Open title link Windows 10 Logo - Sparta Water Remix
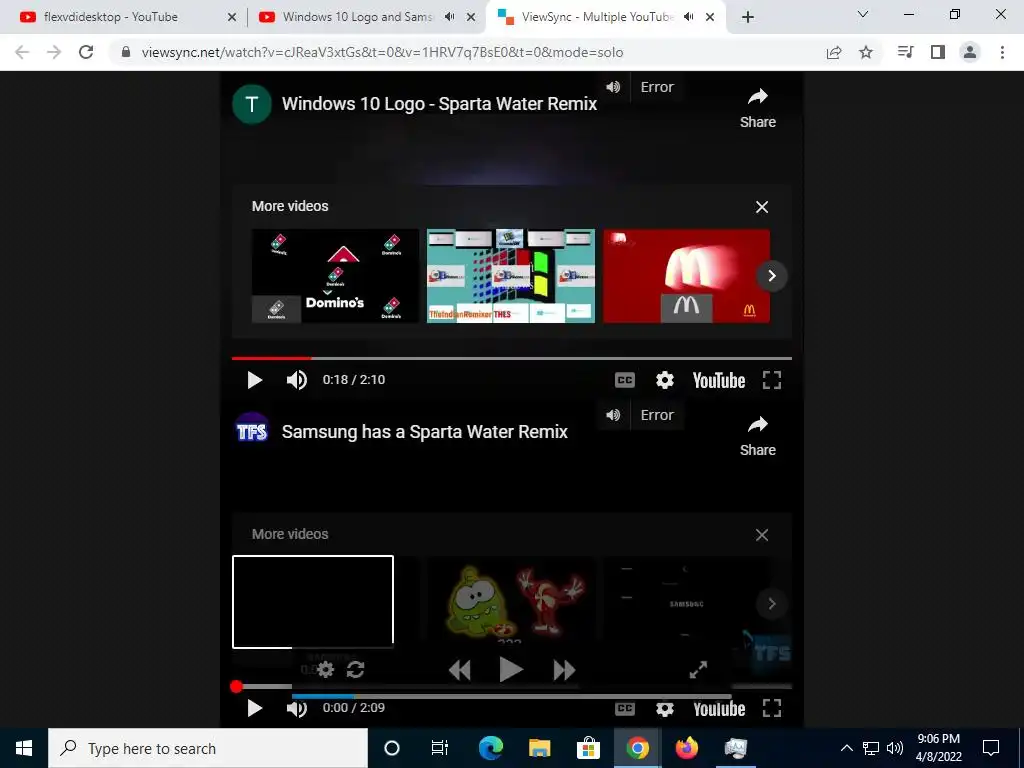The image size is (1024, 768). pos(440,104)
